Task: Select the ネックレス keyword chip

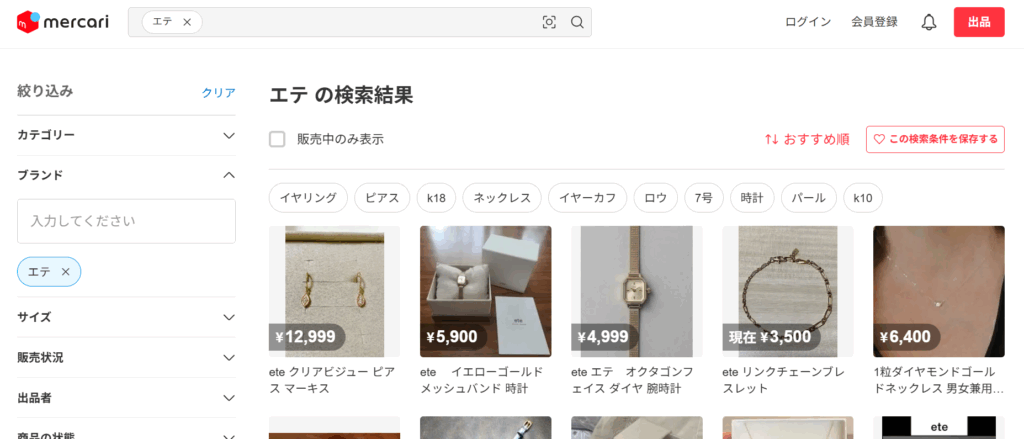Action: point(502,198)
